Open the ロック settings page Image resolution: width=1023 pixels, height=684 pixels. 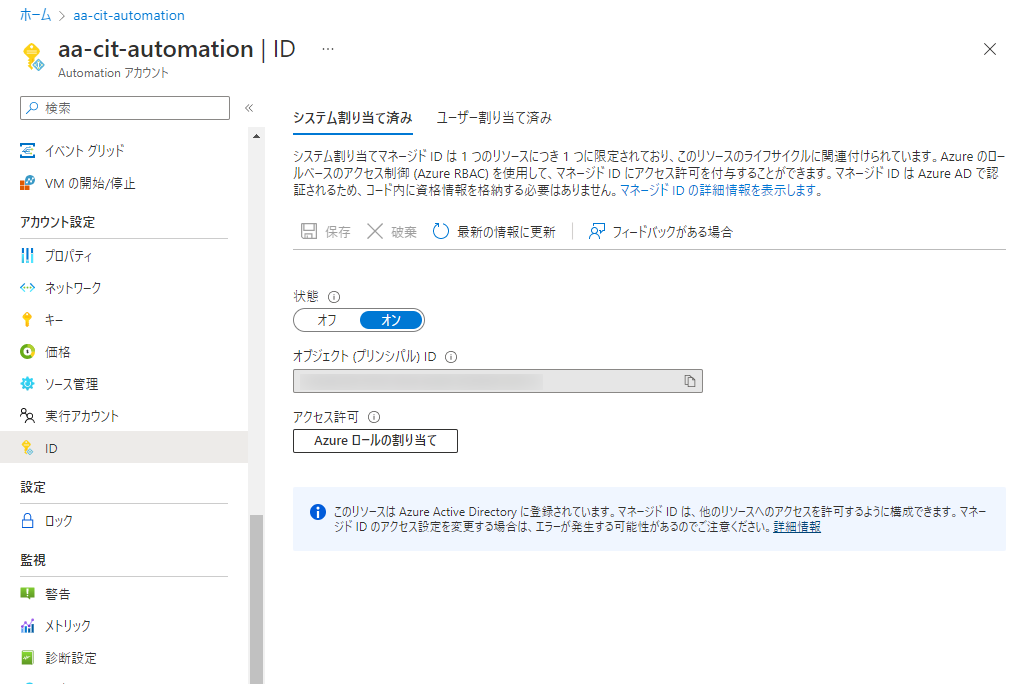pyautogui.click(x=57, y=520)
